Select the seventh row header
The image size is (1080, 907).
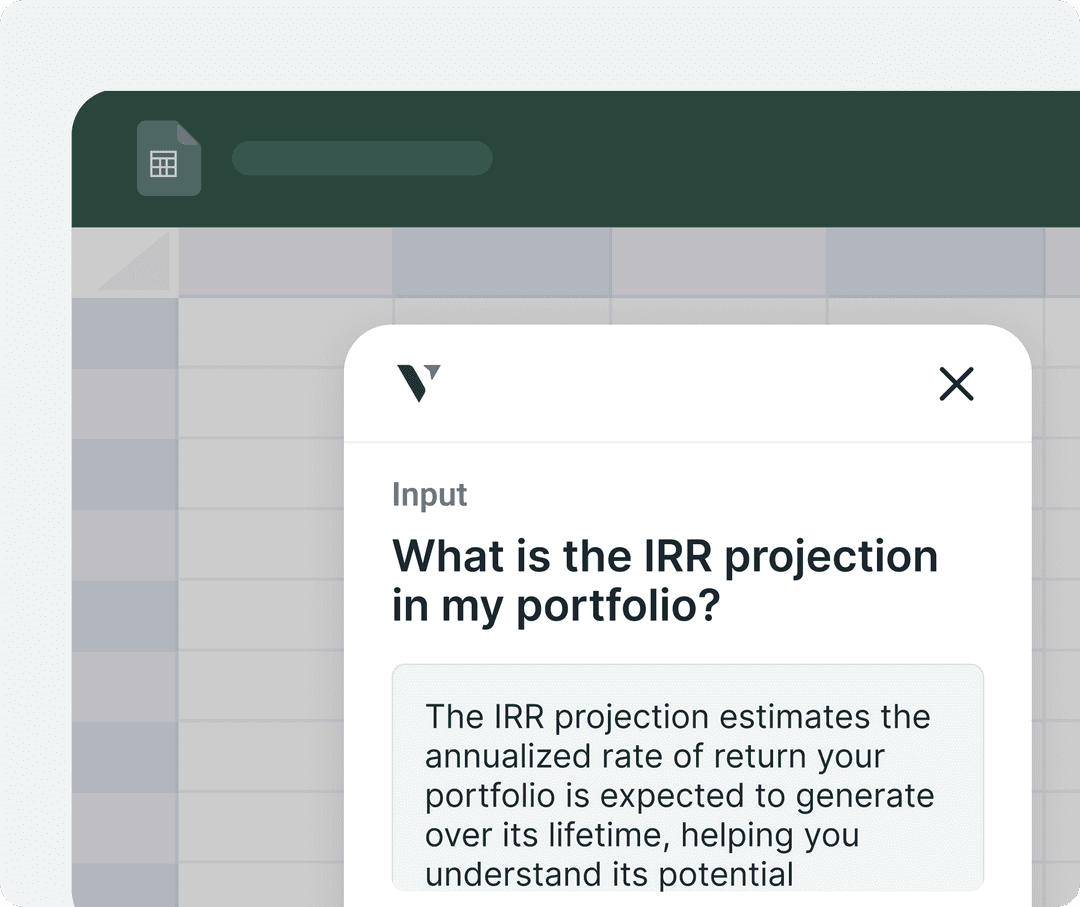coord(125,757)
